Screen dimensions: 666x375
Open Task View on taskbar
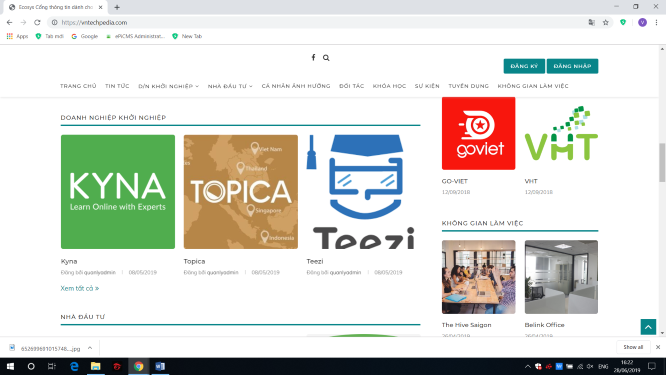pos(52,366)
